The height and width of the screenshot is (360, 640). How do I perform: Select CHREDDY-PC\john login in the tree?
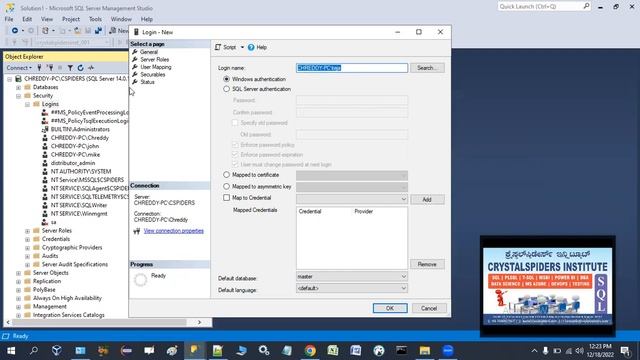[75, 146]
